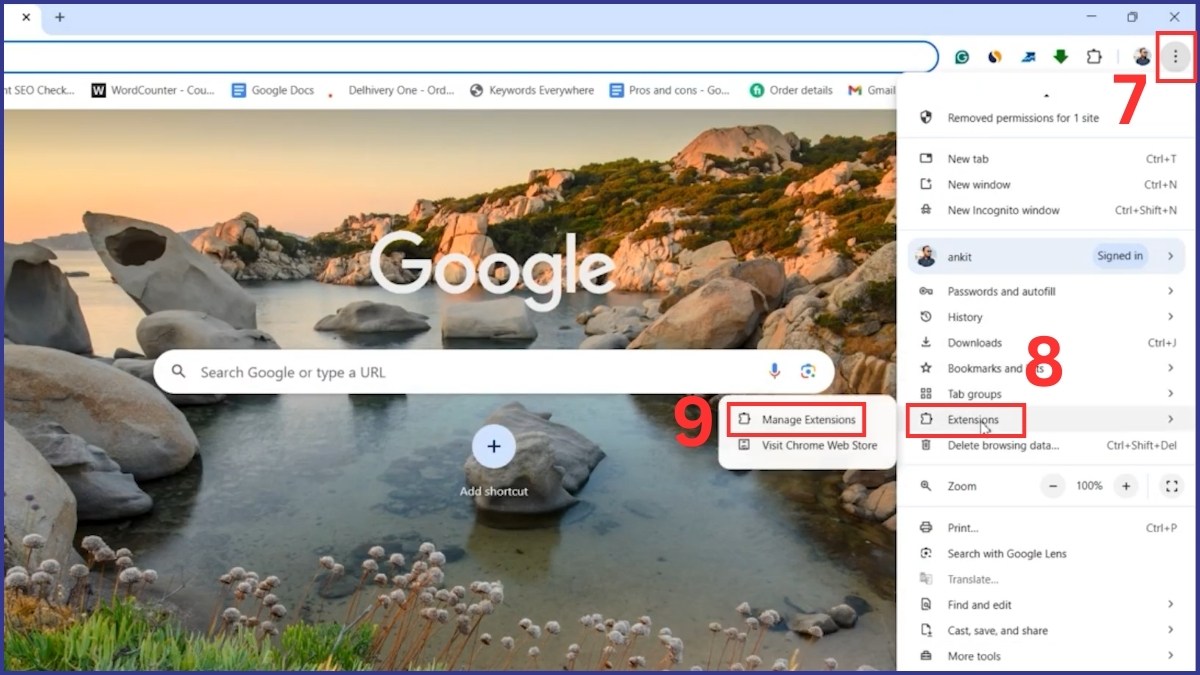Click the Add shortcut button

493,448
